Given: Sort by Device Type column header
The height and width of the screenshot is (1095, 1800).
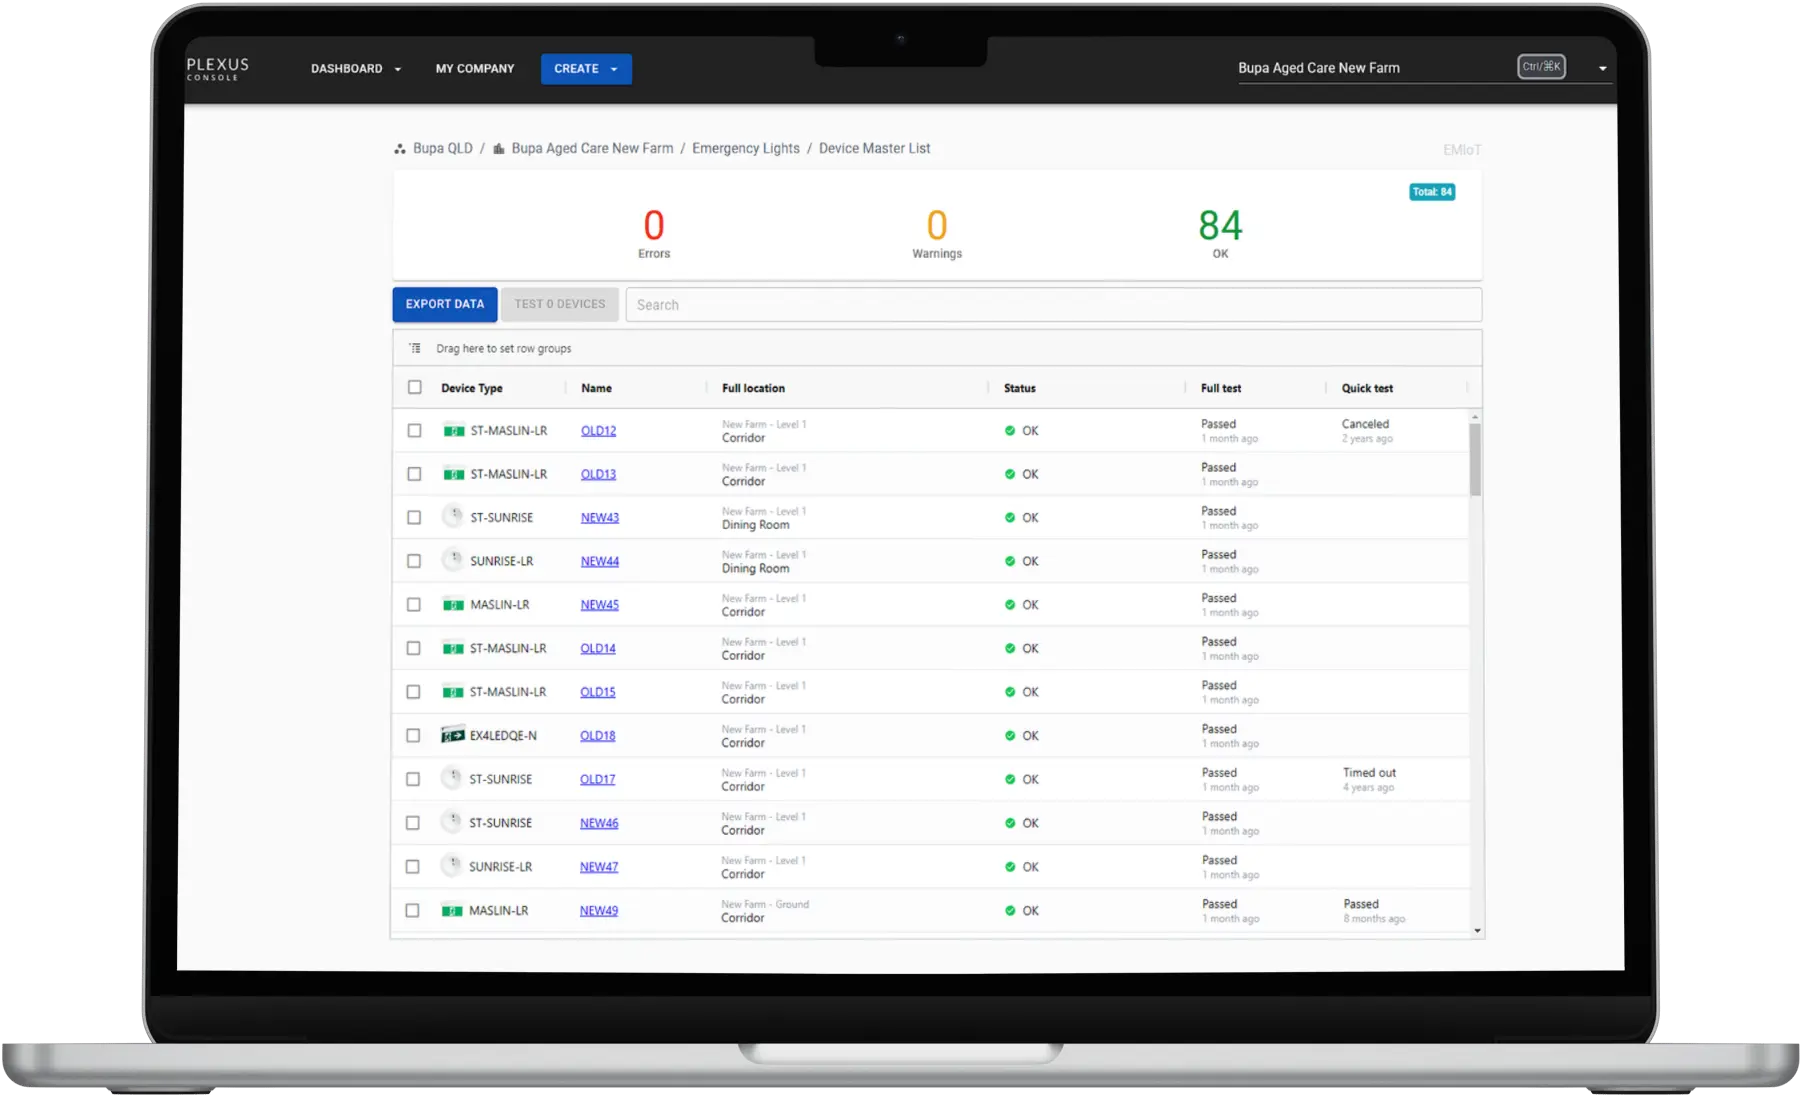Looking at the screenshot, I should click(x=472, y=388).
